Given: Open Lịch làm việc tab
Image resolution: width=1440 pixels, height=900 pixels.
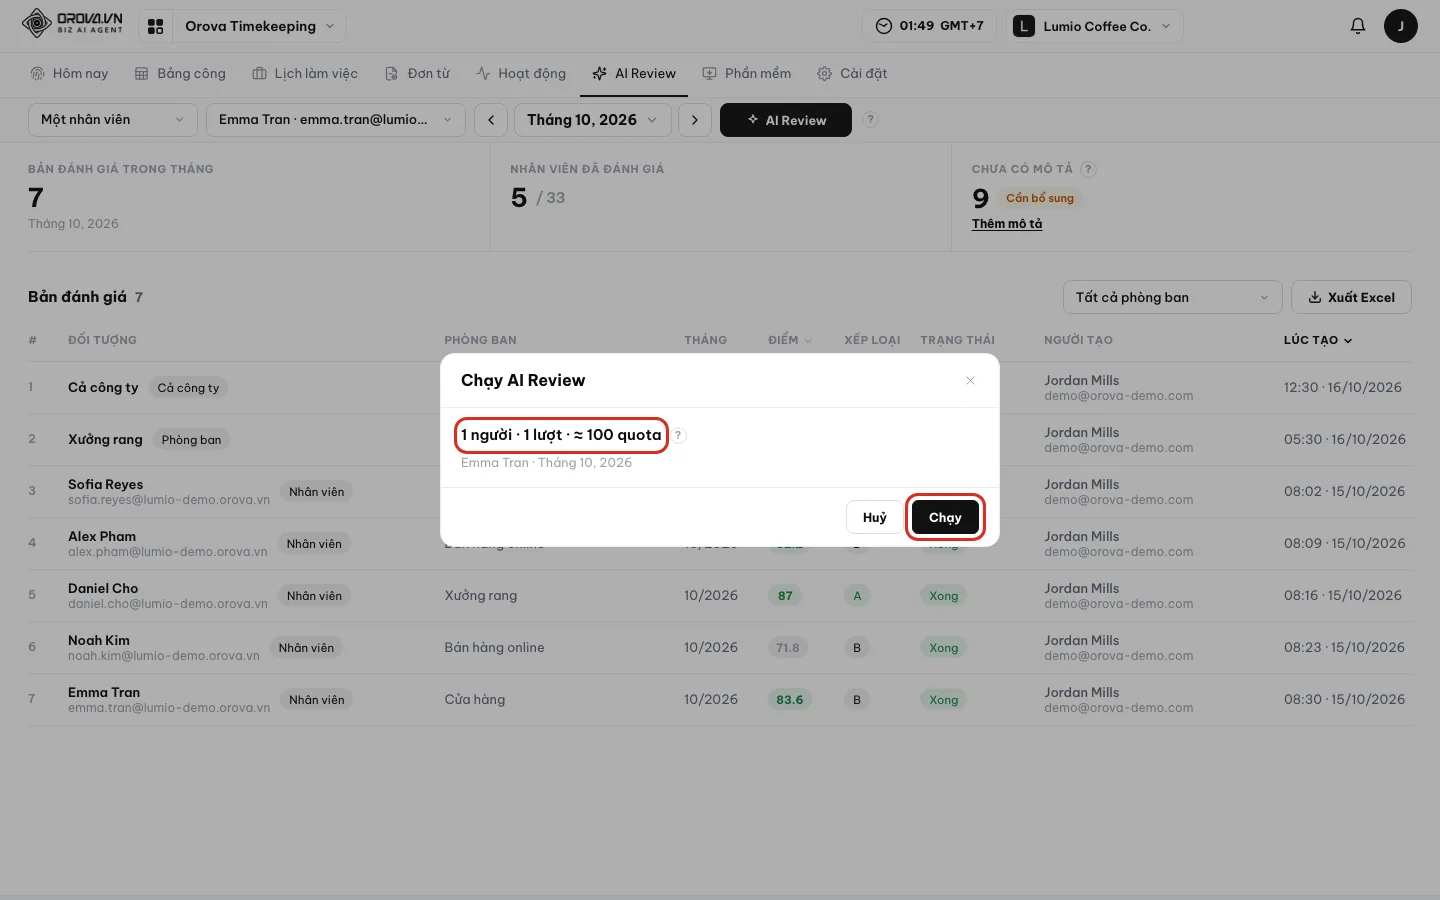Looking at the screenshot, I should pyautogui.click(x=305, y=73).
